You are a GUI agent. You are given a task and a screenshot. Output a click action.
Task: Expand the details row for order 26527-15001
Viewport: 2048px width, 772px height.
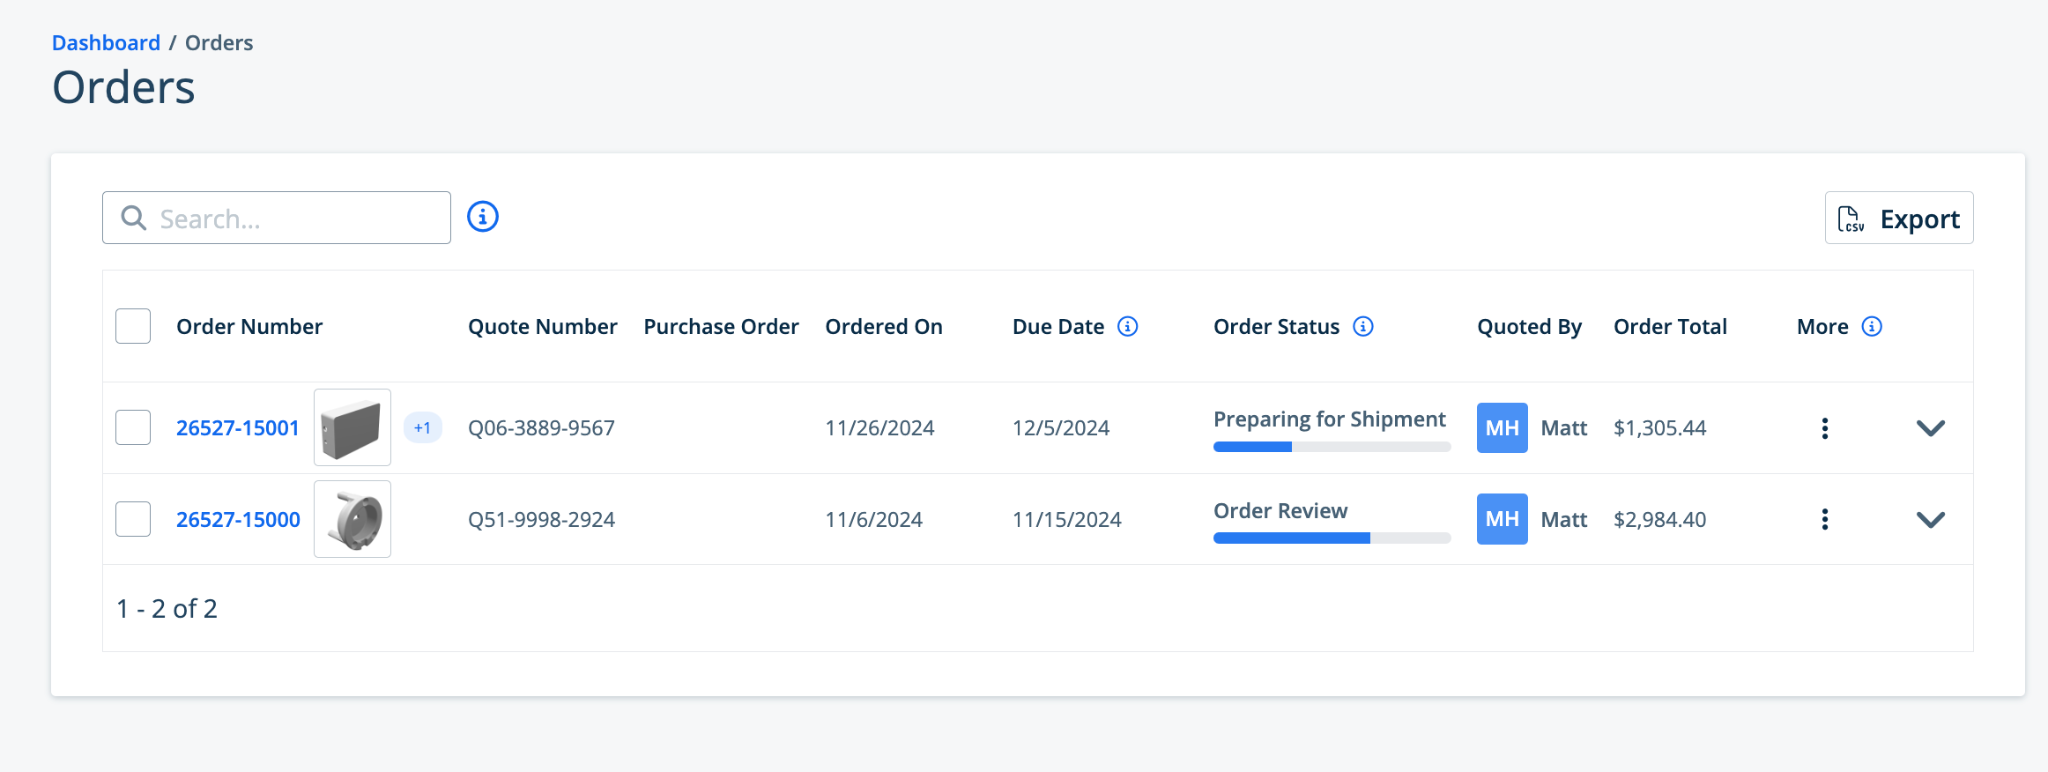pyautogui.click(x=1930, y=428)
